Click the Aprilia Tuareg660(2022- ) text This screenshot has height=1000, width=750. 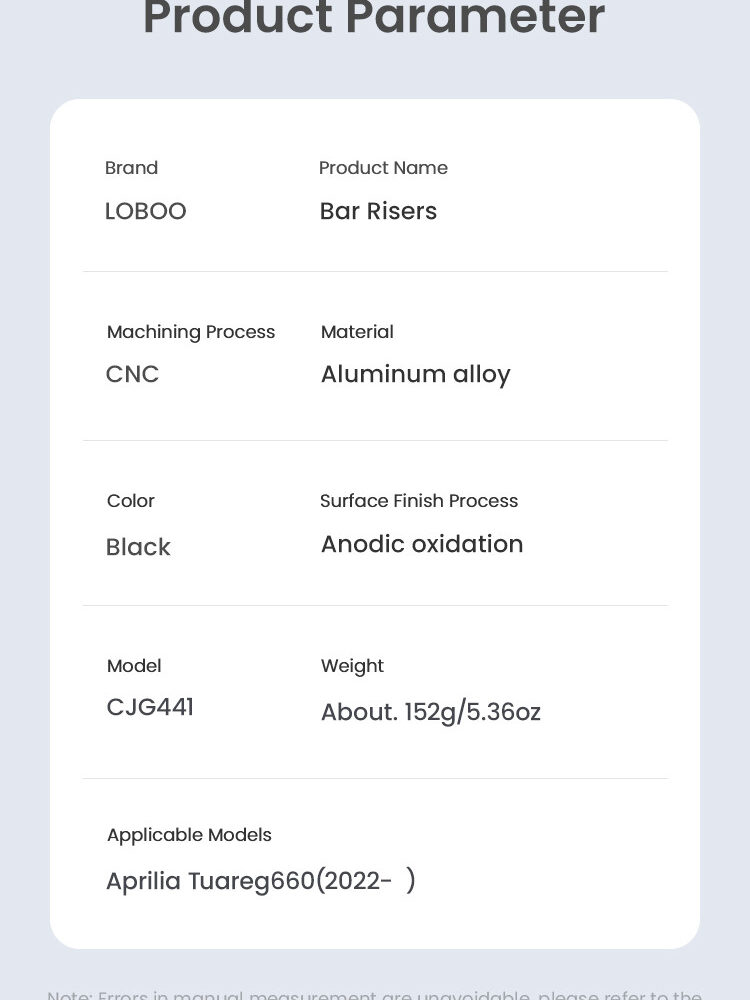[260, 881]
